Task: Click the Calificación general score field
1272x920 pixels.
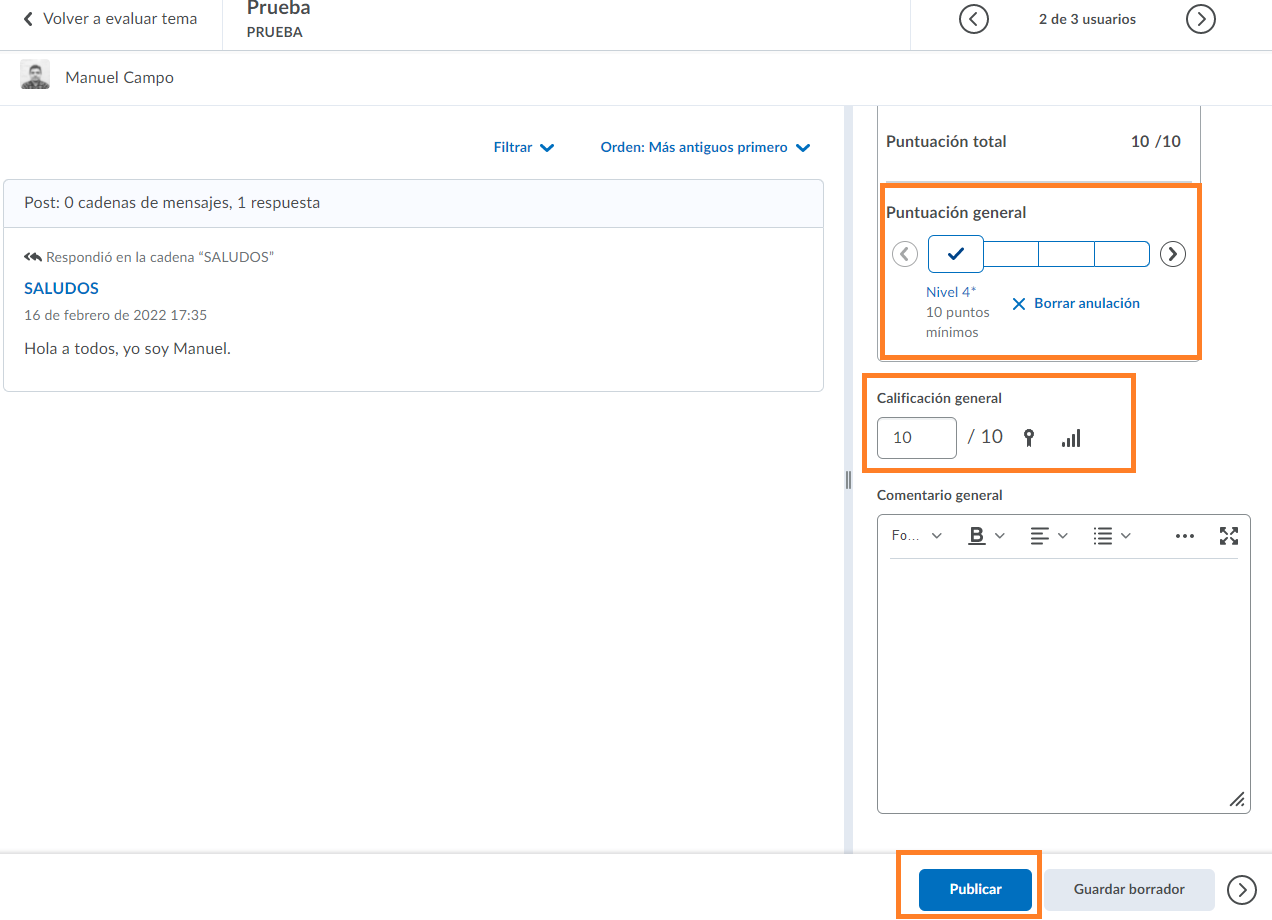Action: point(916,437)
